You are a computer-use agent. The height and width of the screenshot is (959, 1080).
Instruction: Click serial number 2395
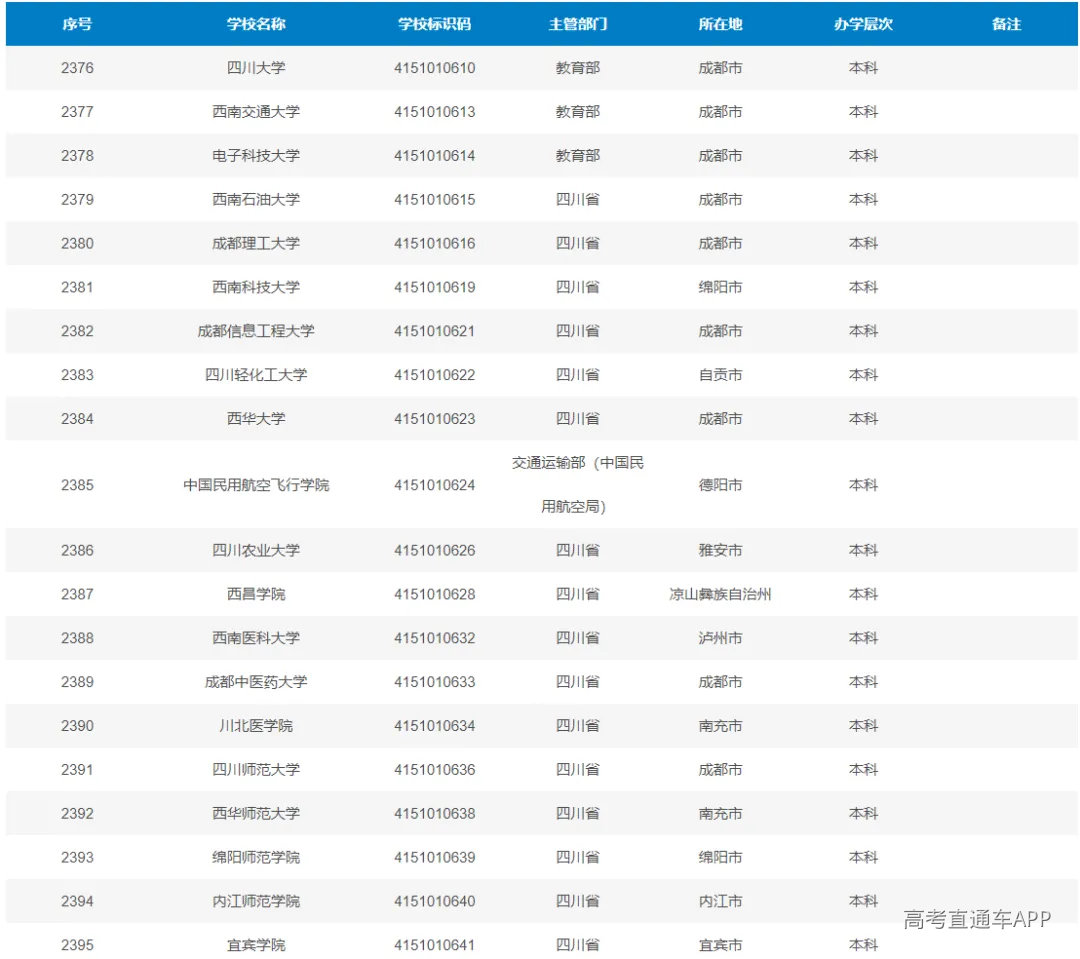(x=77, y=945)
